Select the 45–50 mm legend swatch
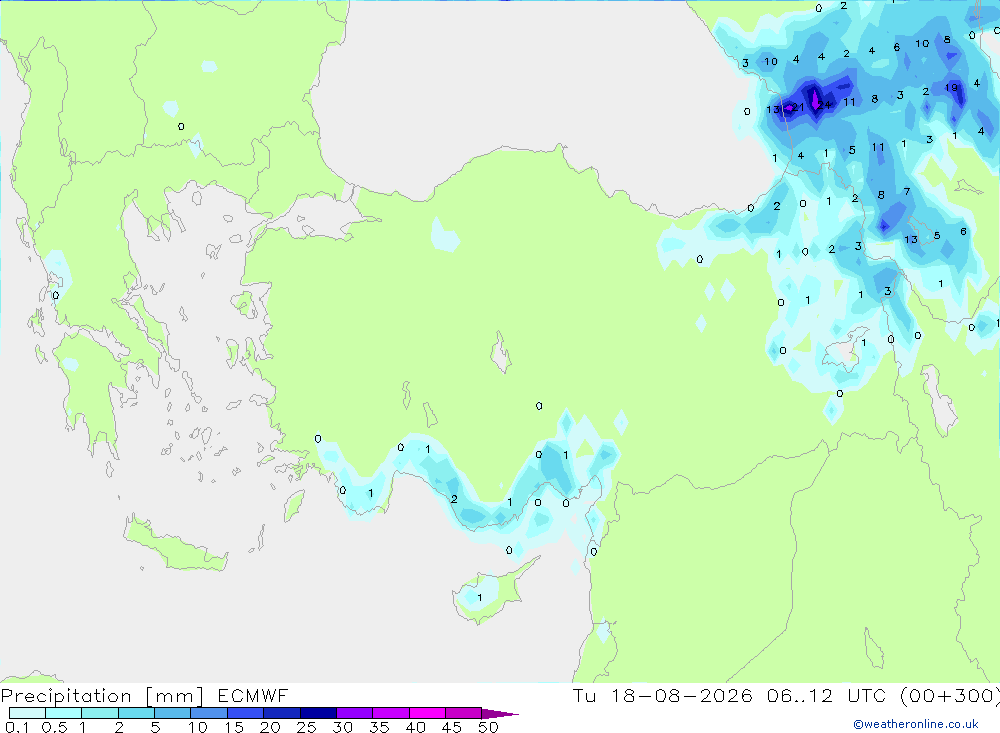This screenshot has height=733, width=1000. pyautogui.click(x=464, y=713)
